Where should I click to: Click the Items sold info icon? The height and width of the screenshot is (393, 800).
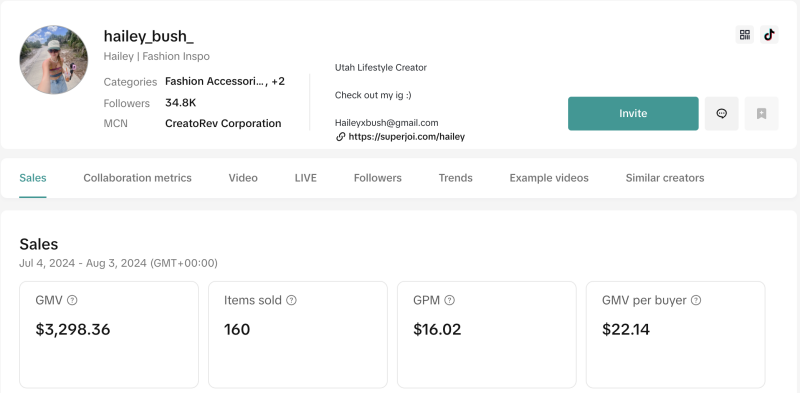pos(291,300)
